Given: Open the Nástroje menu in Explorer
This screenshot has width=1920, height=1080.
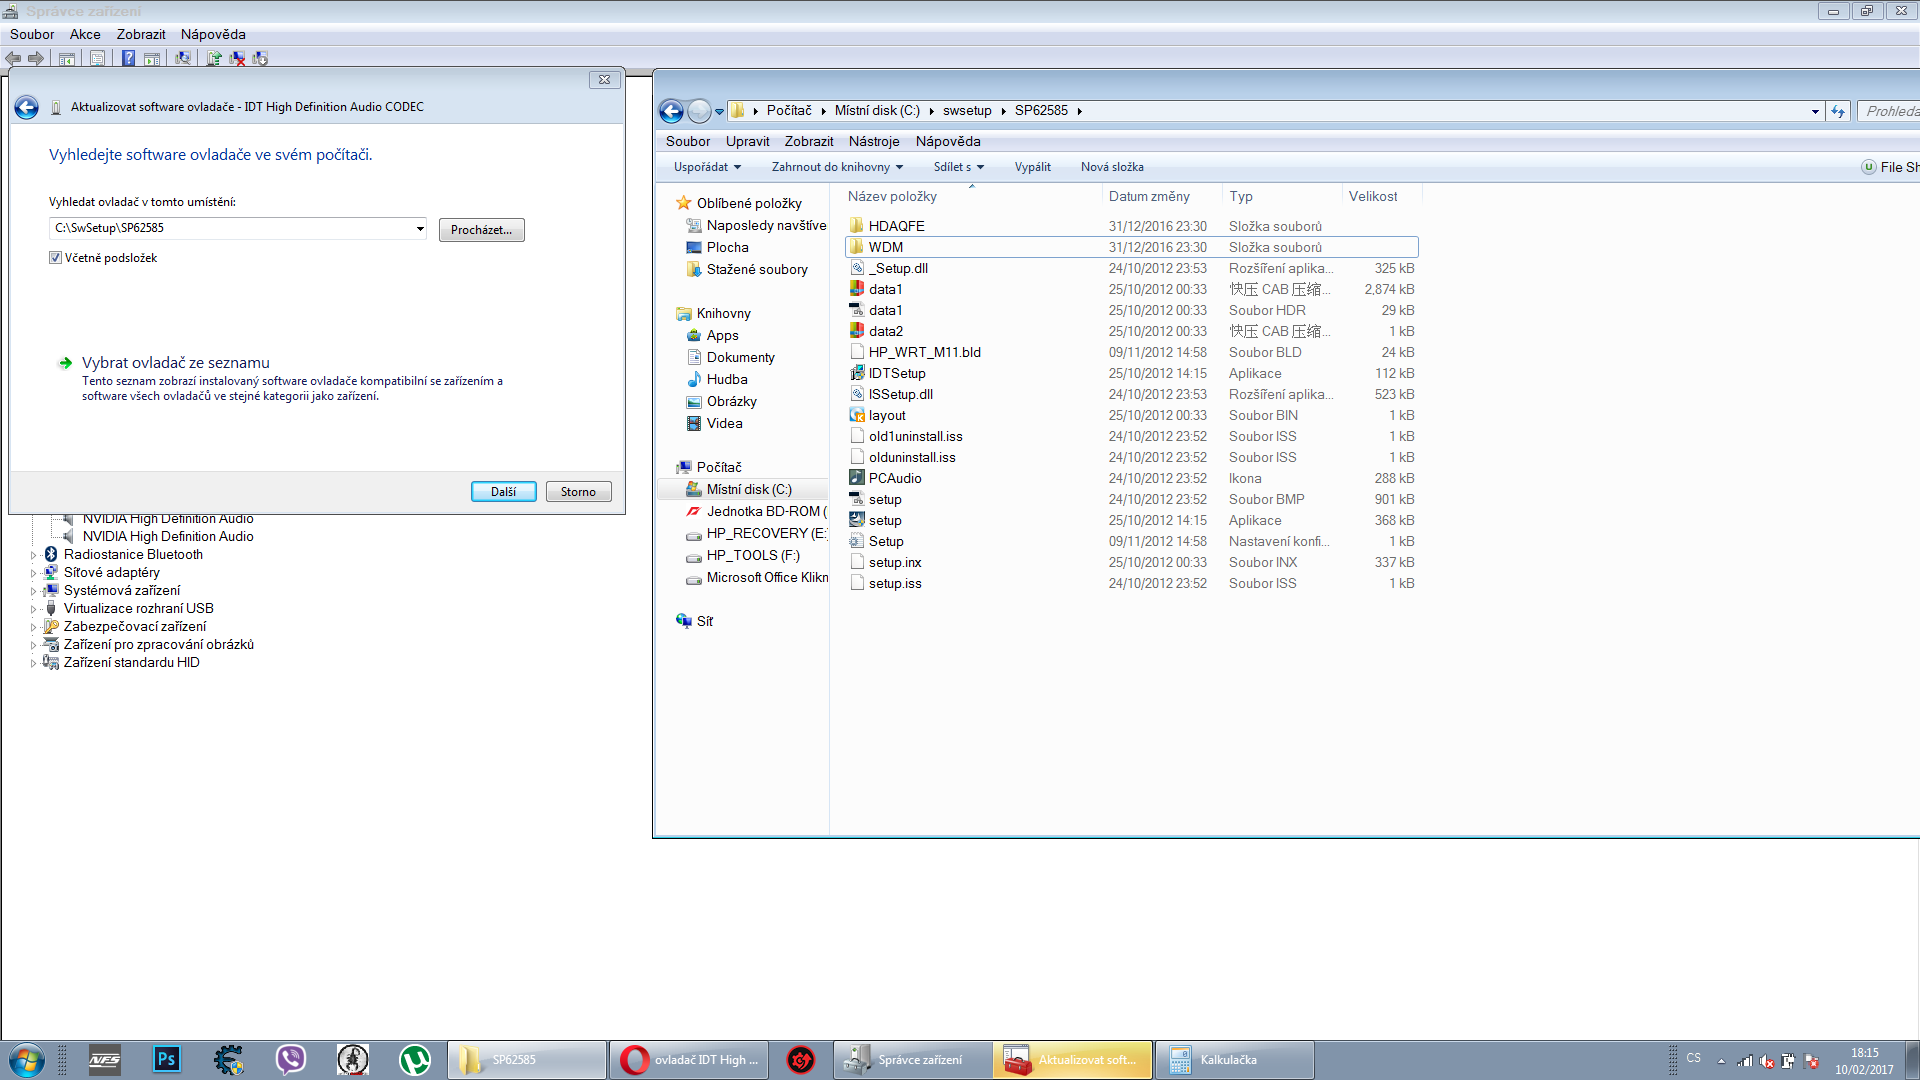Looking at the screenshot, I should pos(873,141).
